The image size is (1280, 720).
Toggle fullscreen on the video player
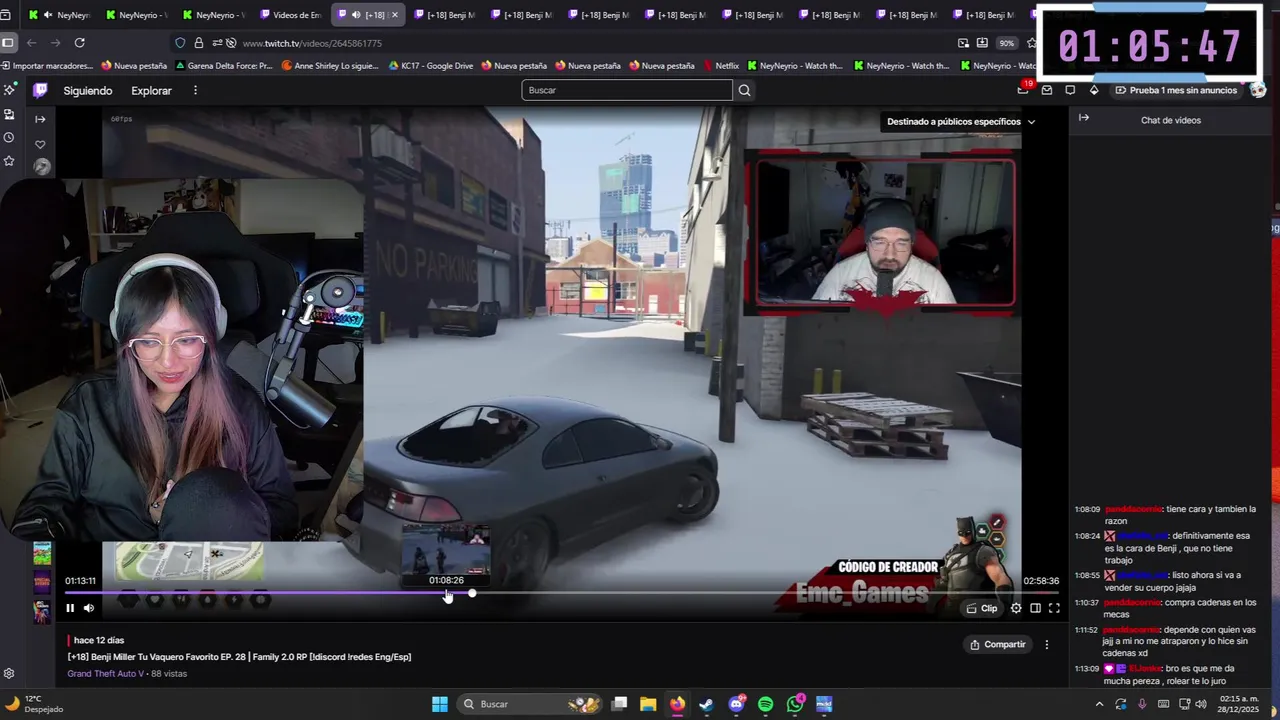tap(1054, 608)
